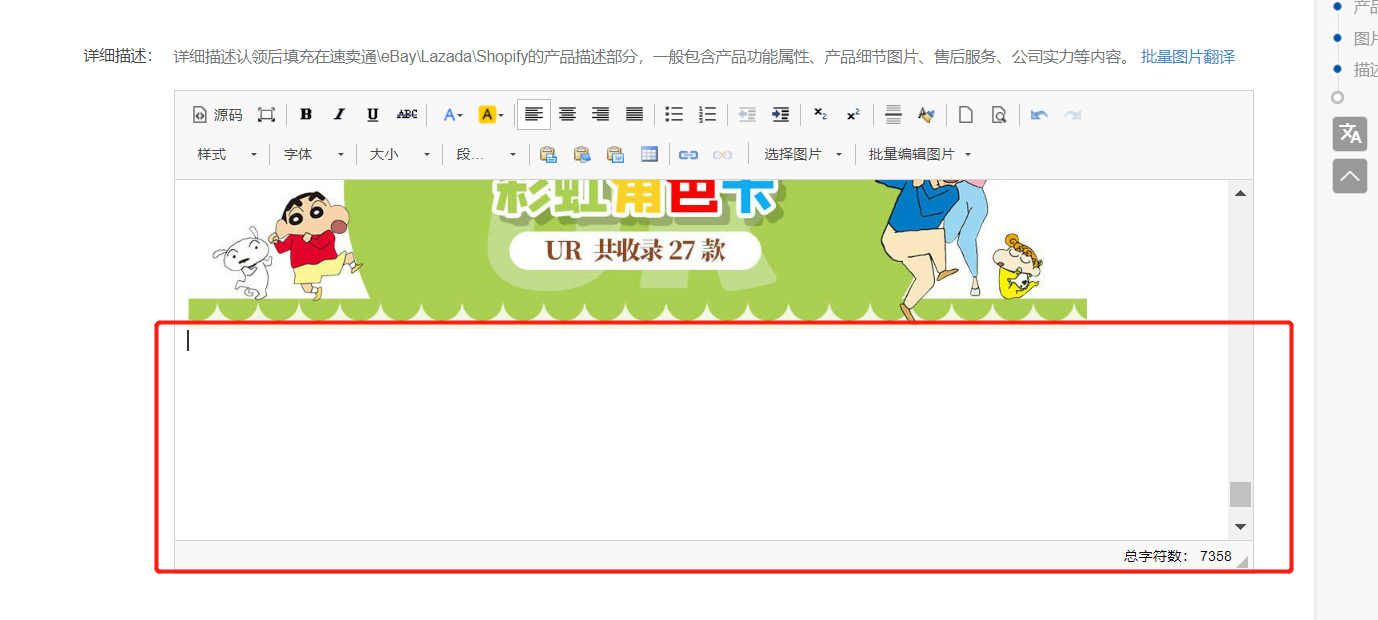The height and width of the screenshot is (620, 1378).
Task: Click the 详细描述: field label
Action: coord(118,56)
